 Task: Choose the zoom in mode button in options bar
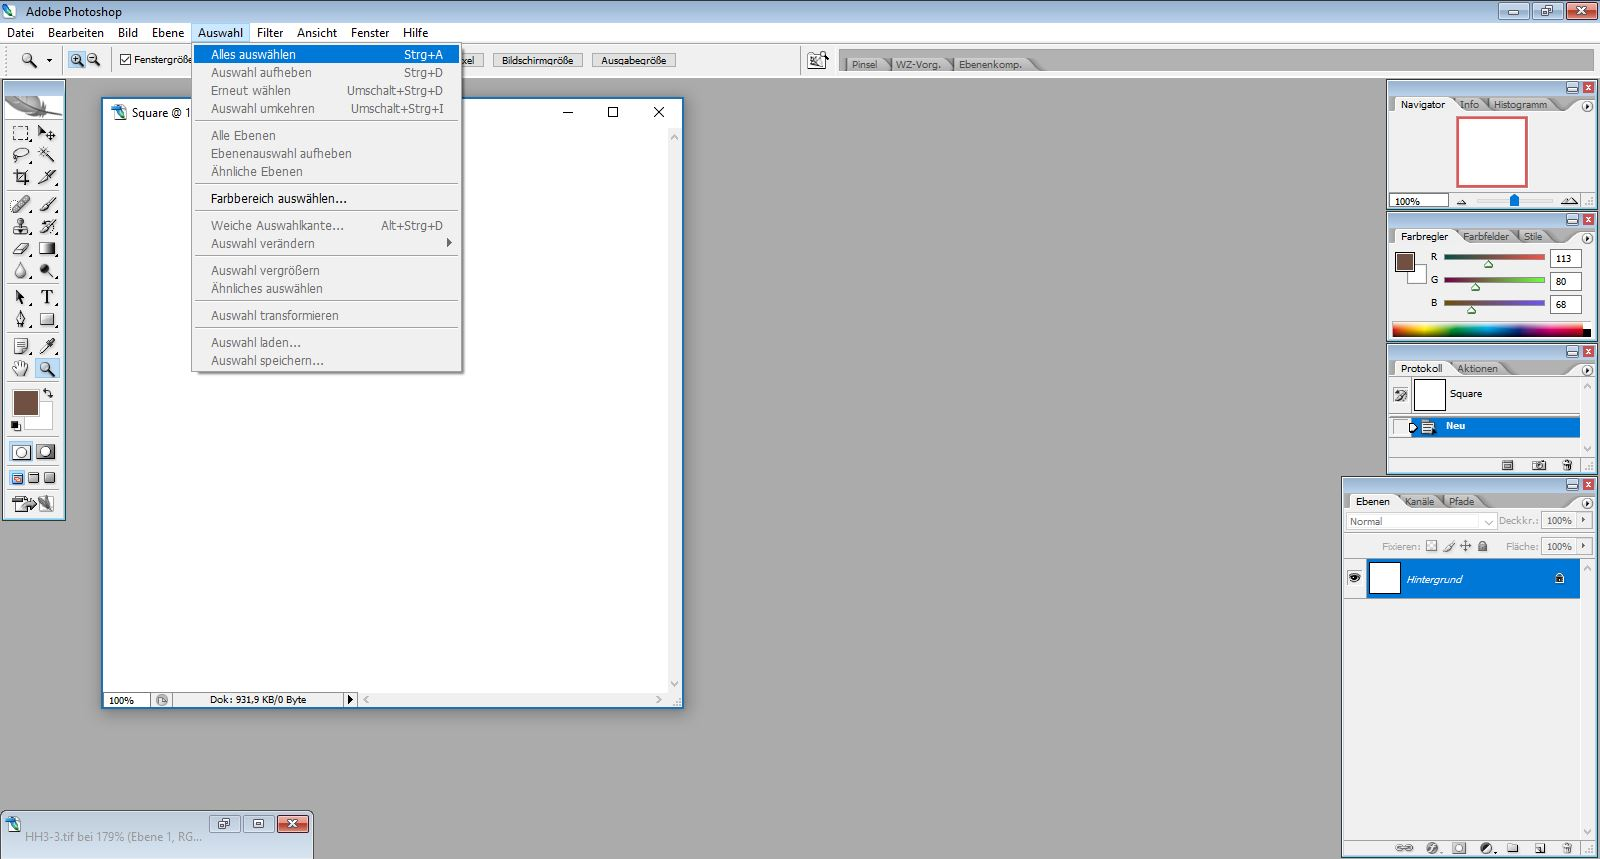tap(77, 60)
